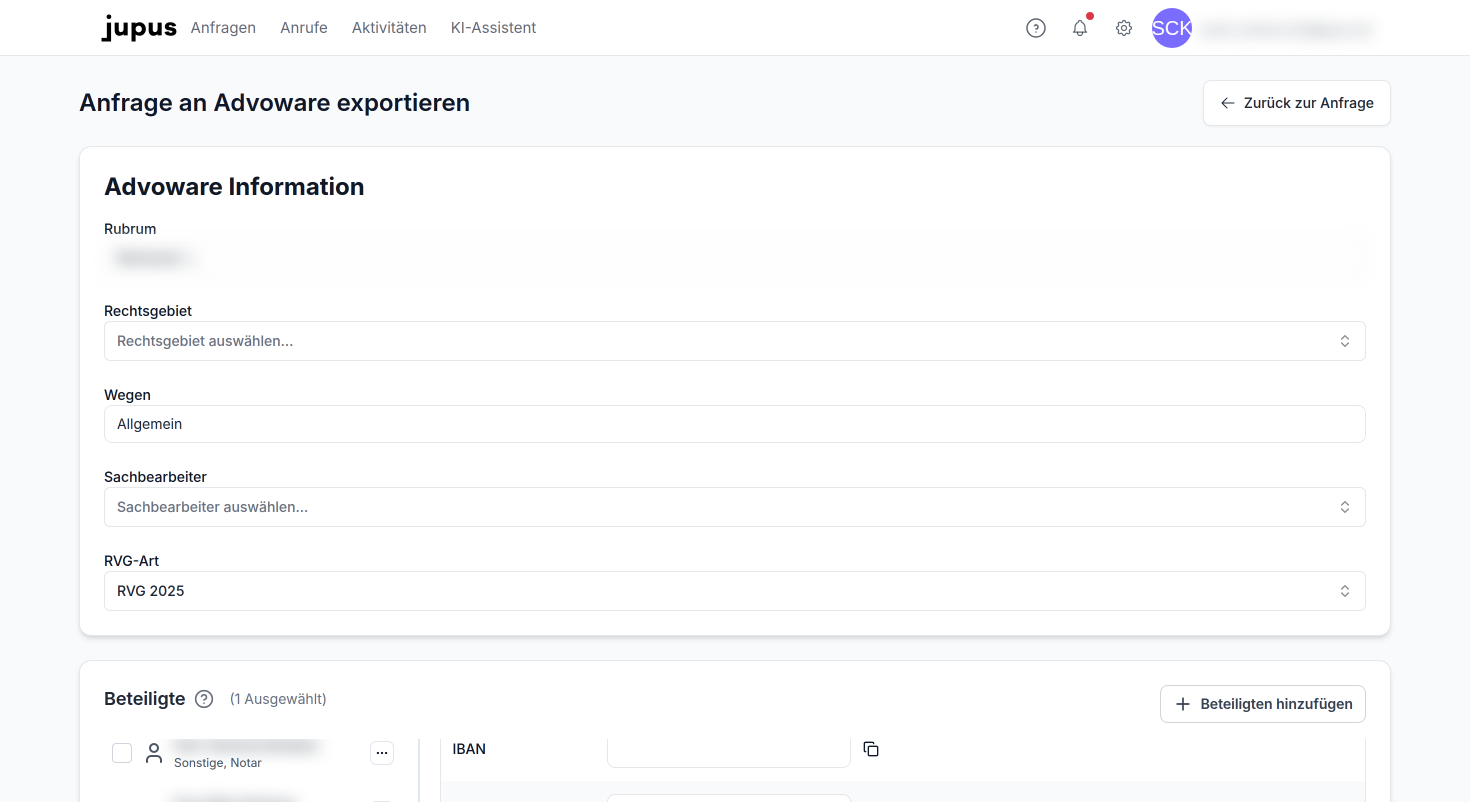Click the SCK user avatar

point(1172,28)
